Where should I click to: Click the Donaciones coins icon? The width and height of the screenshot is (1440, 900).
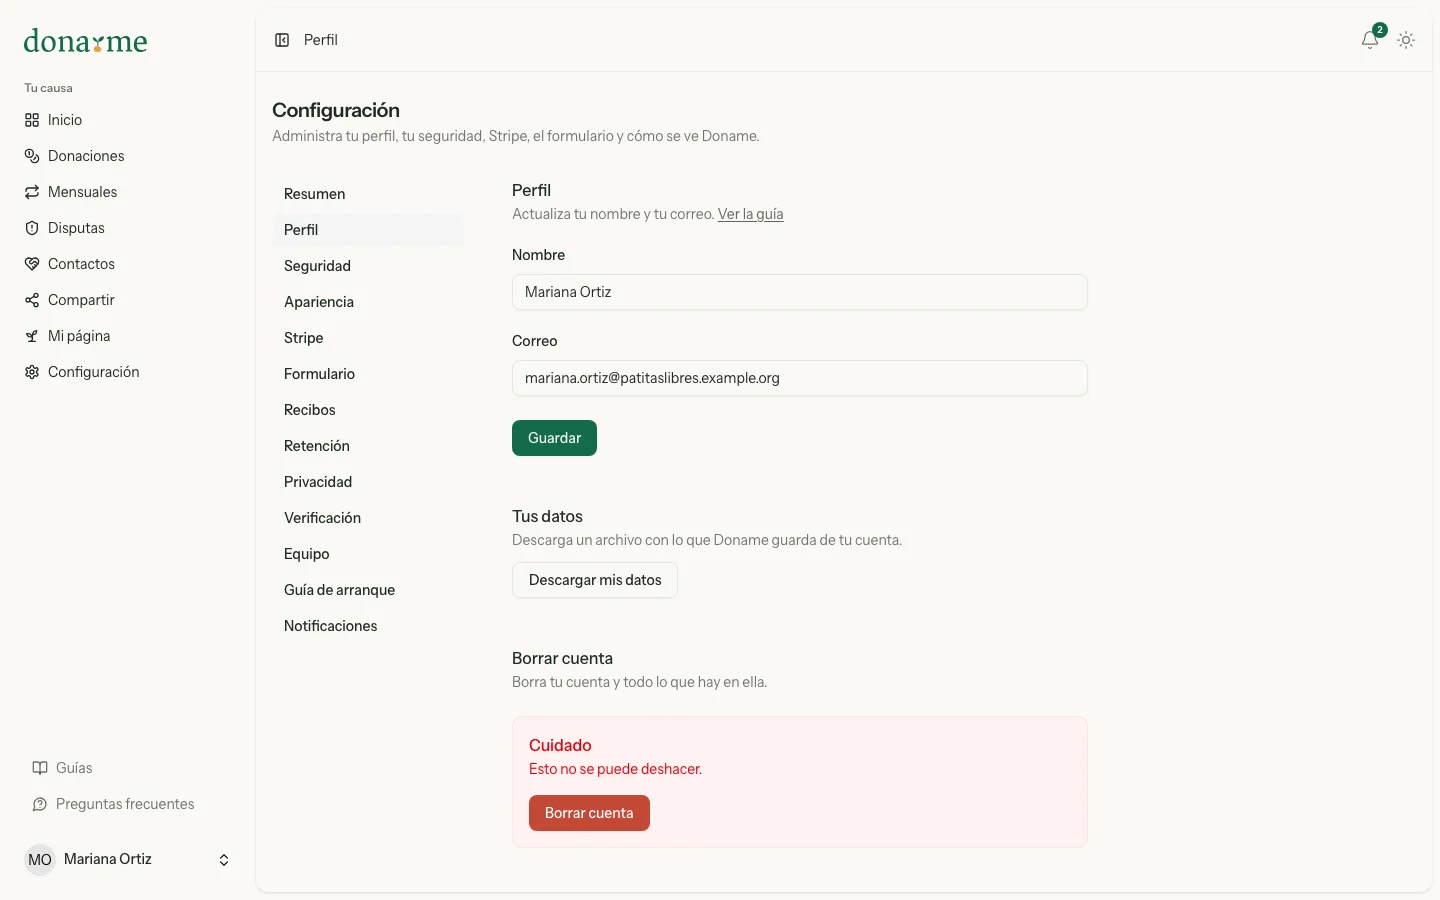tap(32, 156)
